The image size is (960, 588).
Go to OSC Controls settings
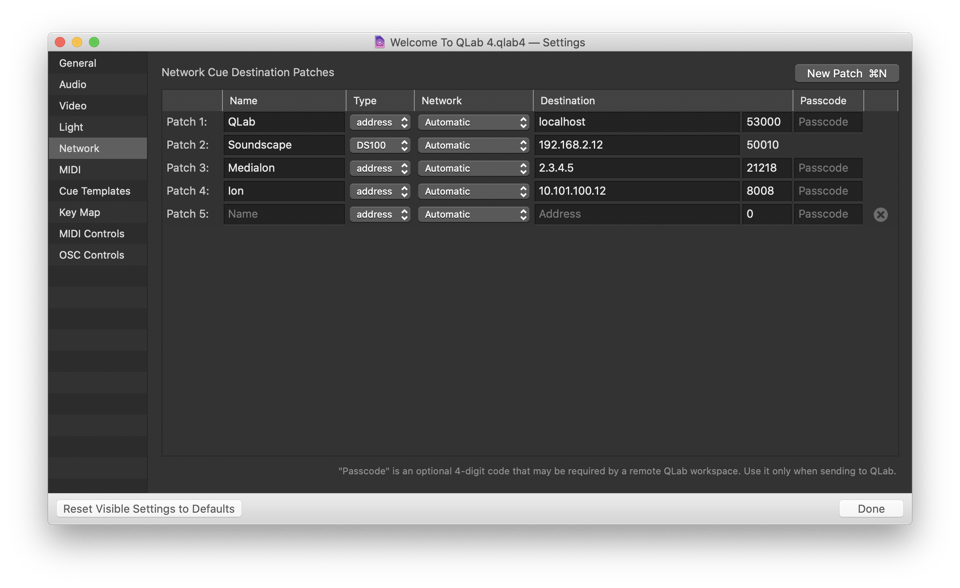click(x=92, y=255)
